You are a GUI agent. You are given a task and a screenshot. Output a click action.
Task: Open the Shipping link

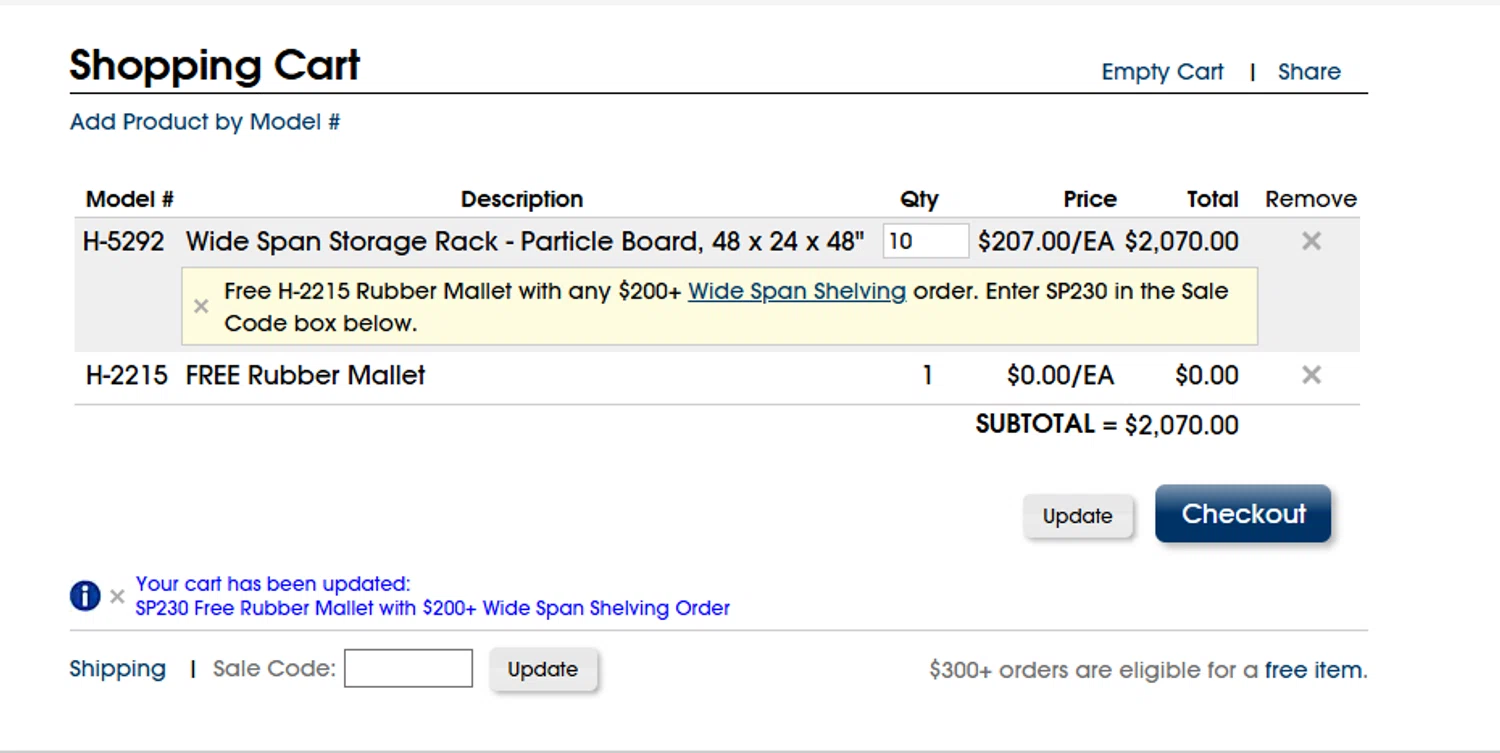[x=118, y=669]
